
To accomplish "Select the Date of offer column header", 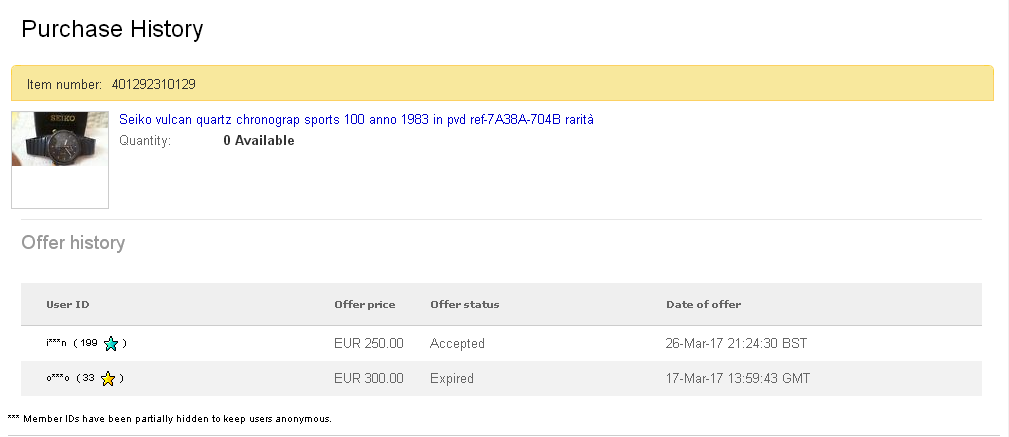I will click(703, 304).
